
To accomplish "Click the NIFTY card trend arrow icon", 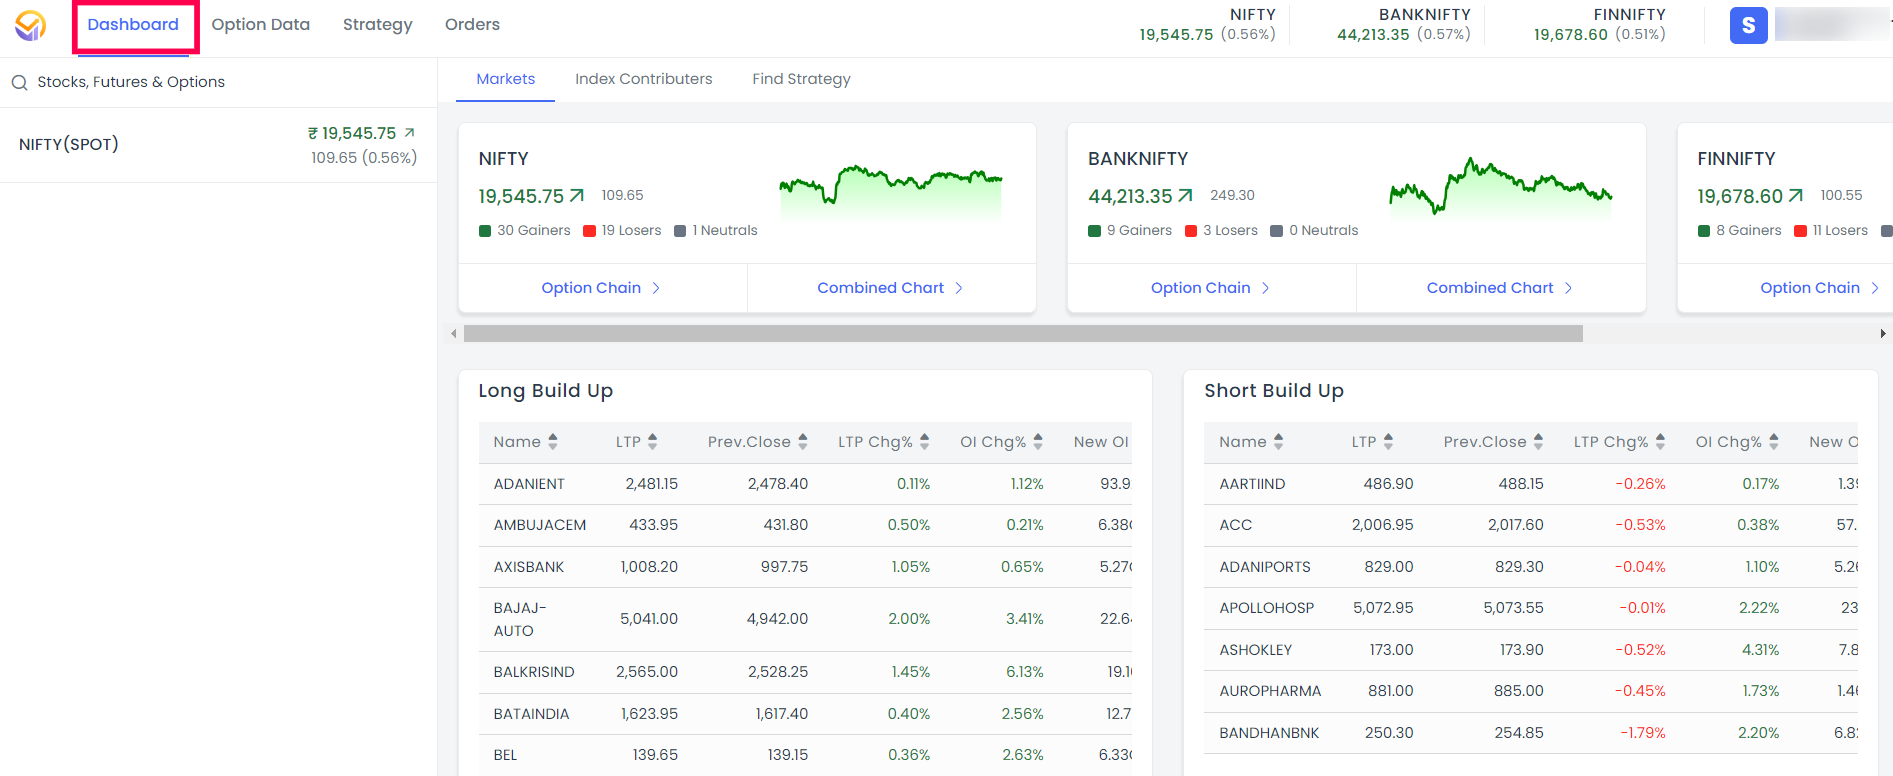I will (577, 196).
